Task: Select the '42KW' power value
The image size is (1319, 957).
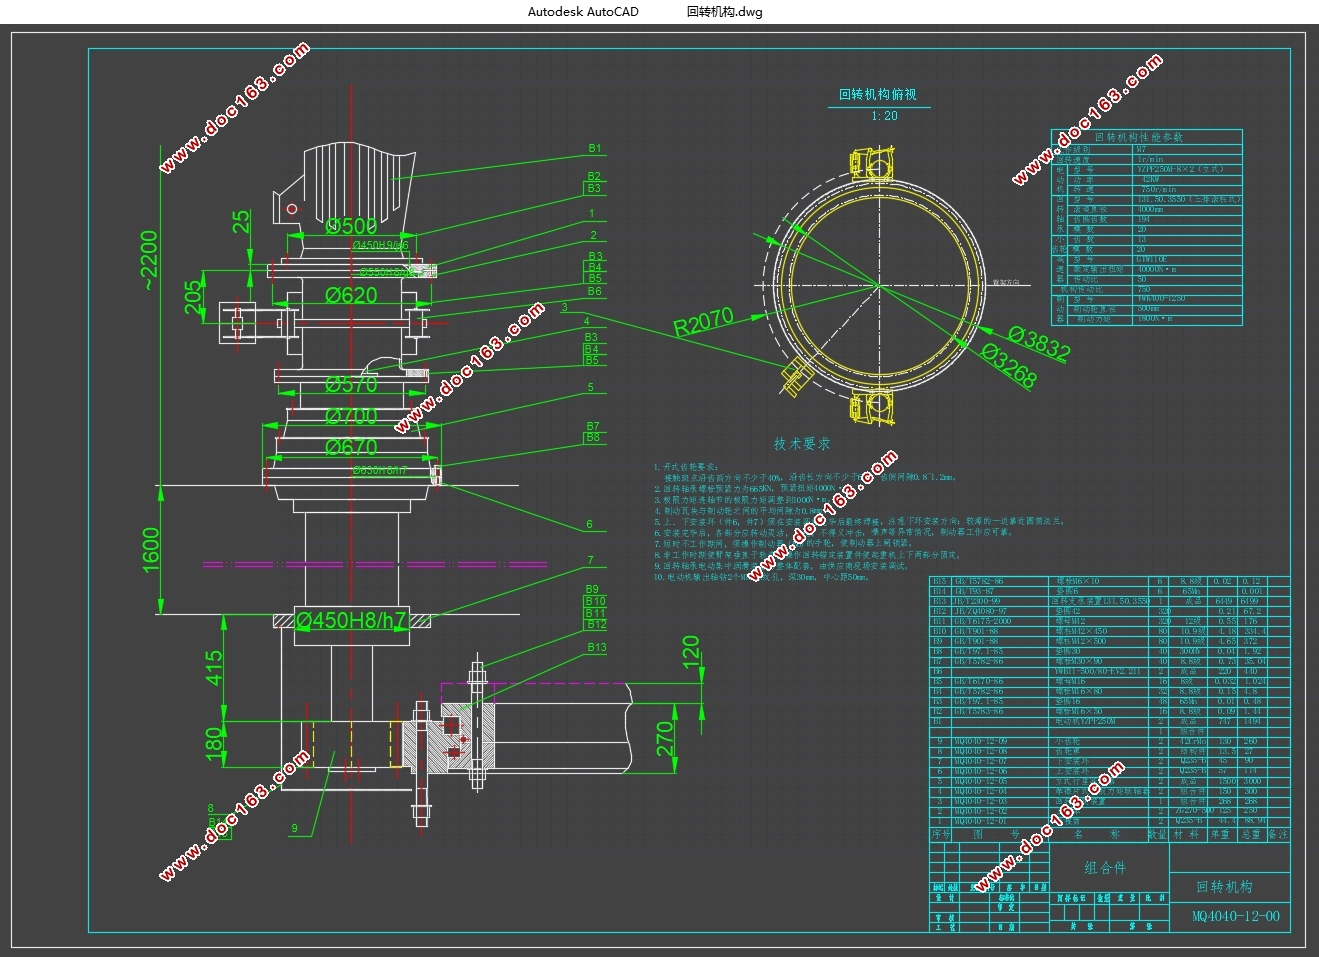Action: pyautogui.click(x=1150, y=180)
